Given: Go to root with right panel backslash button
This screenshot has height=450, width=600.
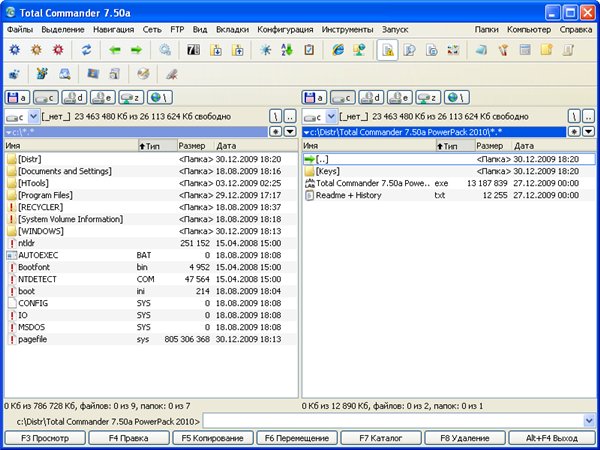Looking at the screenshot, I should pyautogui.click(x=574, y=116).
